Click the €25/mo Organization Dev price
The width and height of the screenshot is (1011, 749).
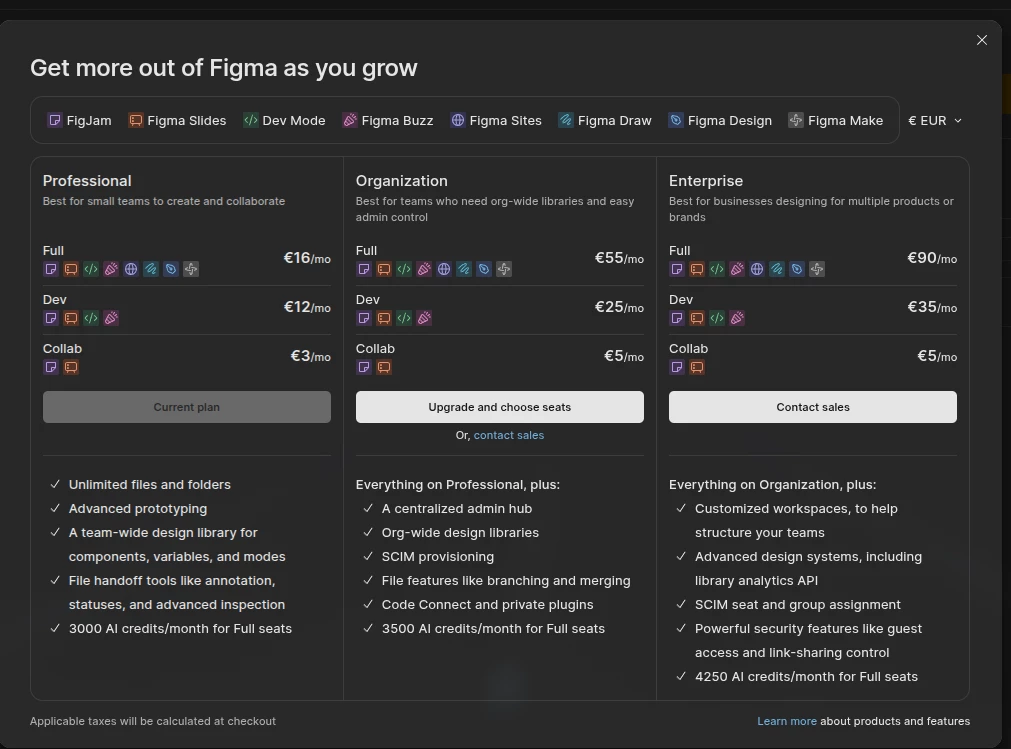tap(619, 307)
